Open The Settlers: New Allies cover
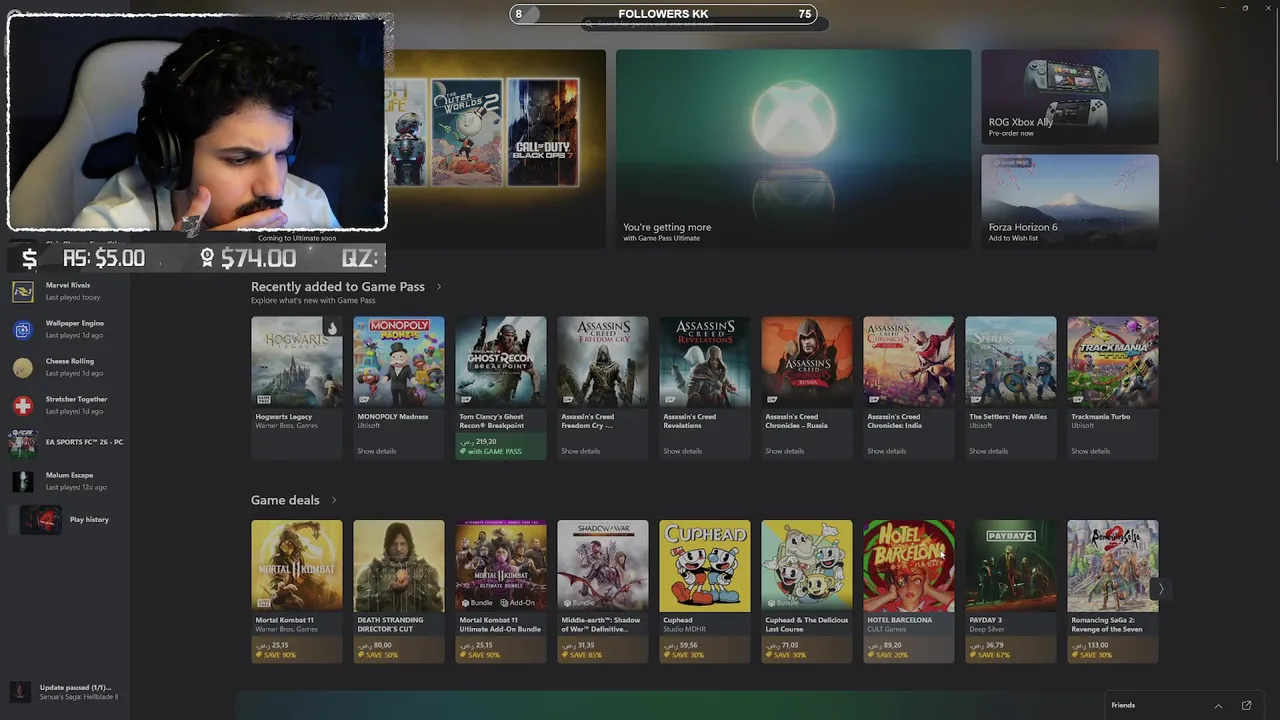The image size is (1280, 720). 1011,362
